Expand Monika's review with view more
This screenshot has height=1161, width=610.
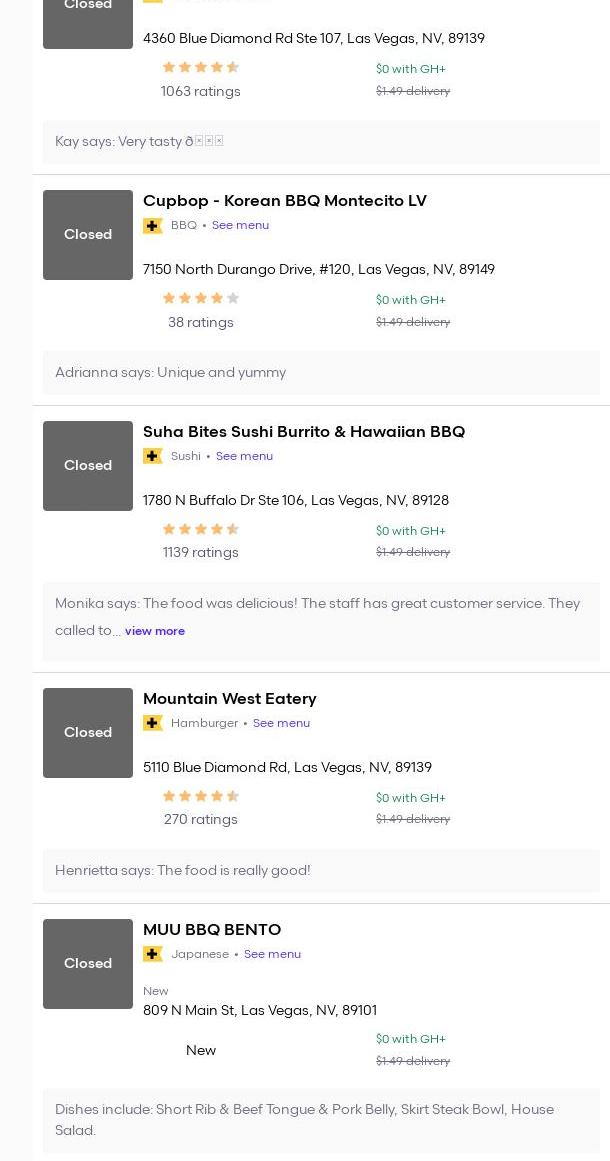[x=155, y=632]
